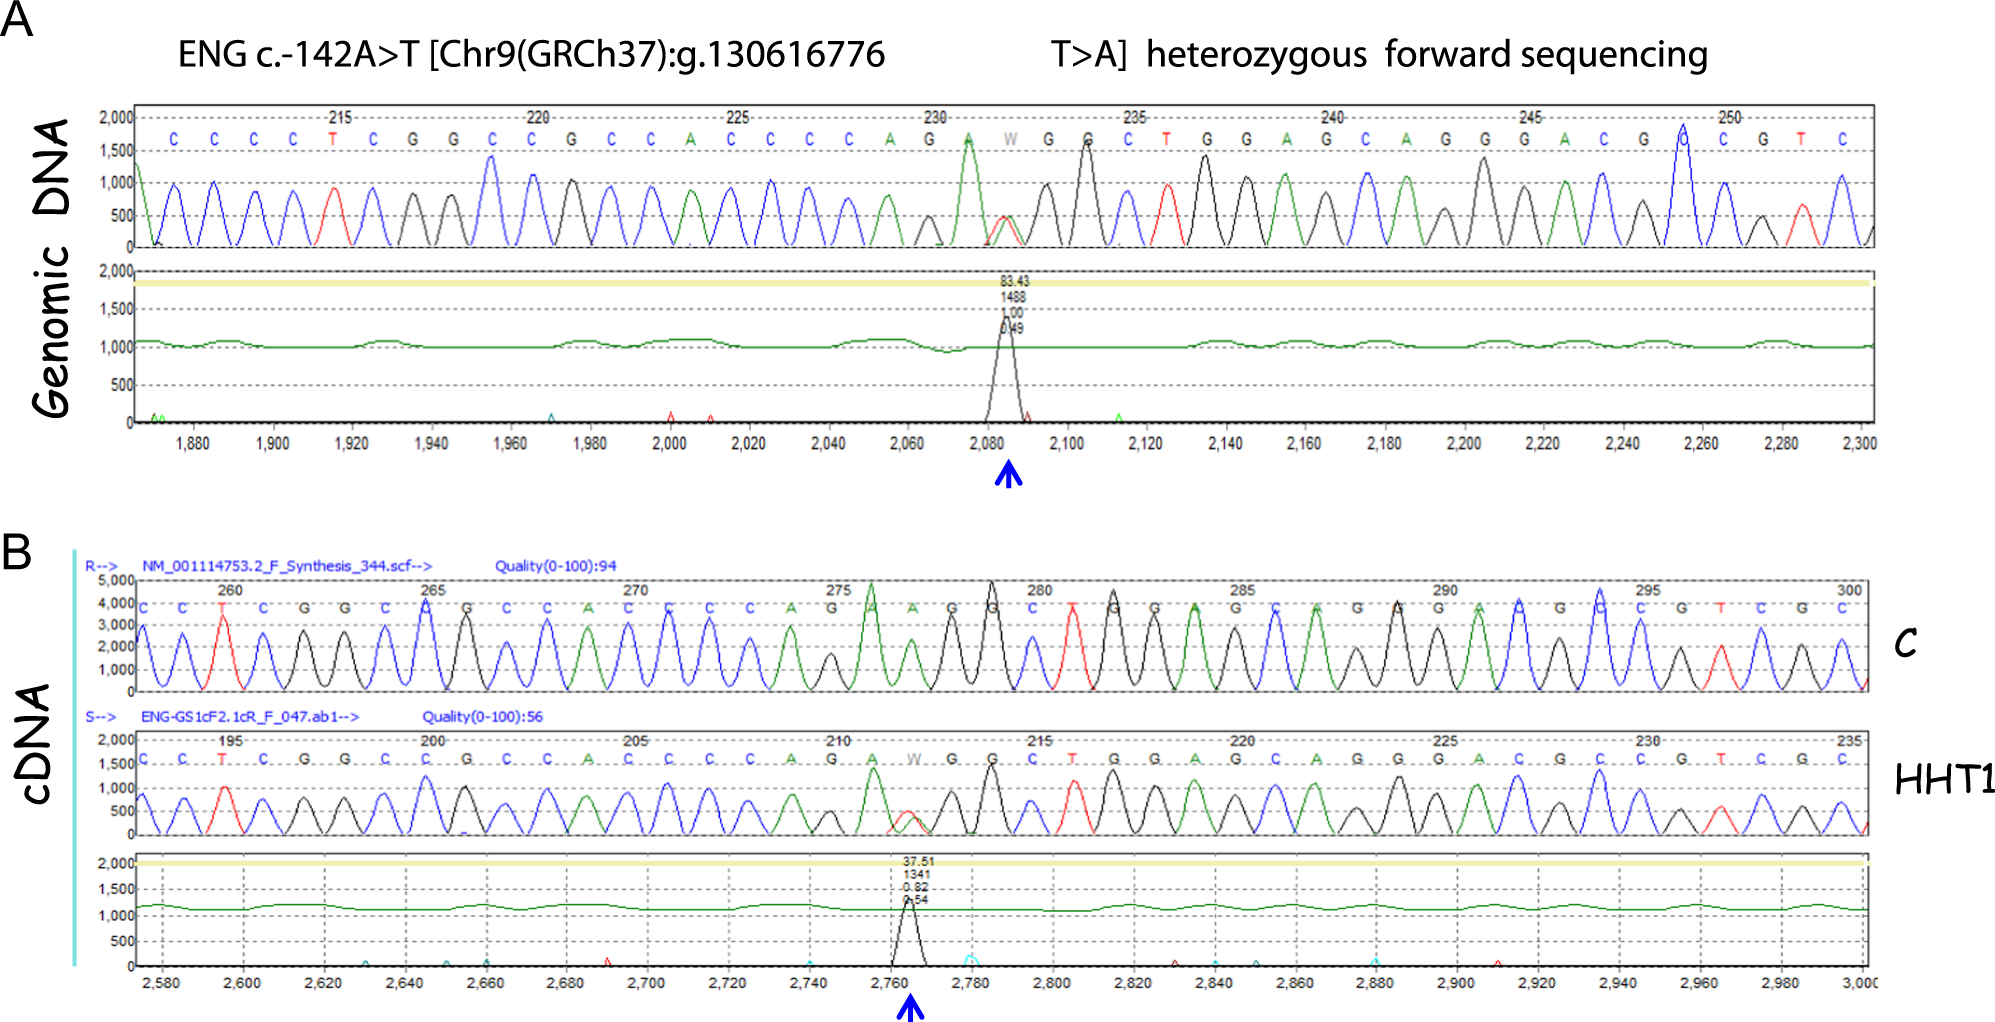Click the gray "W" base call in genomic DNA trace
The width and height of the screenshot is (1995, 1022).
tap(1010, 139)
